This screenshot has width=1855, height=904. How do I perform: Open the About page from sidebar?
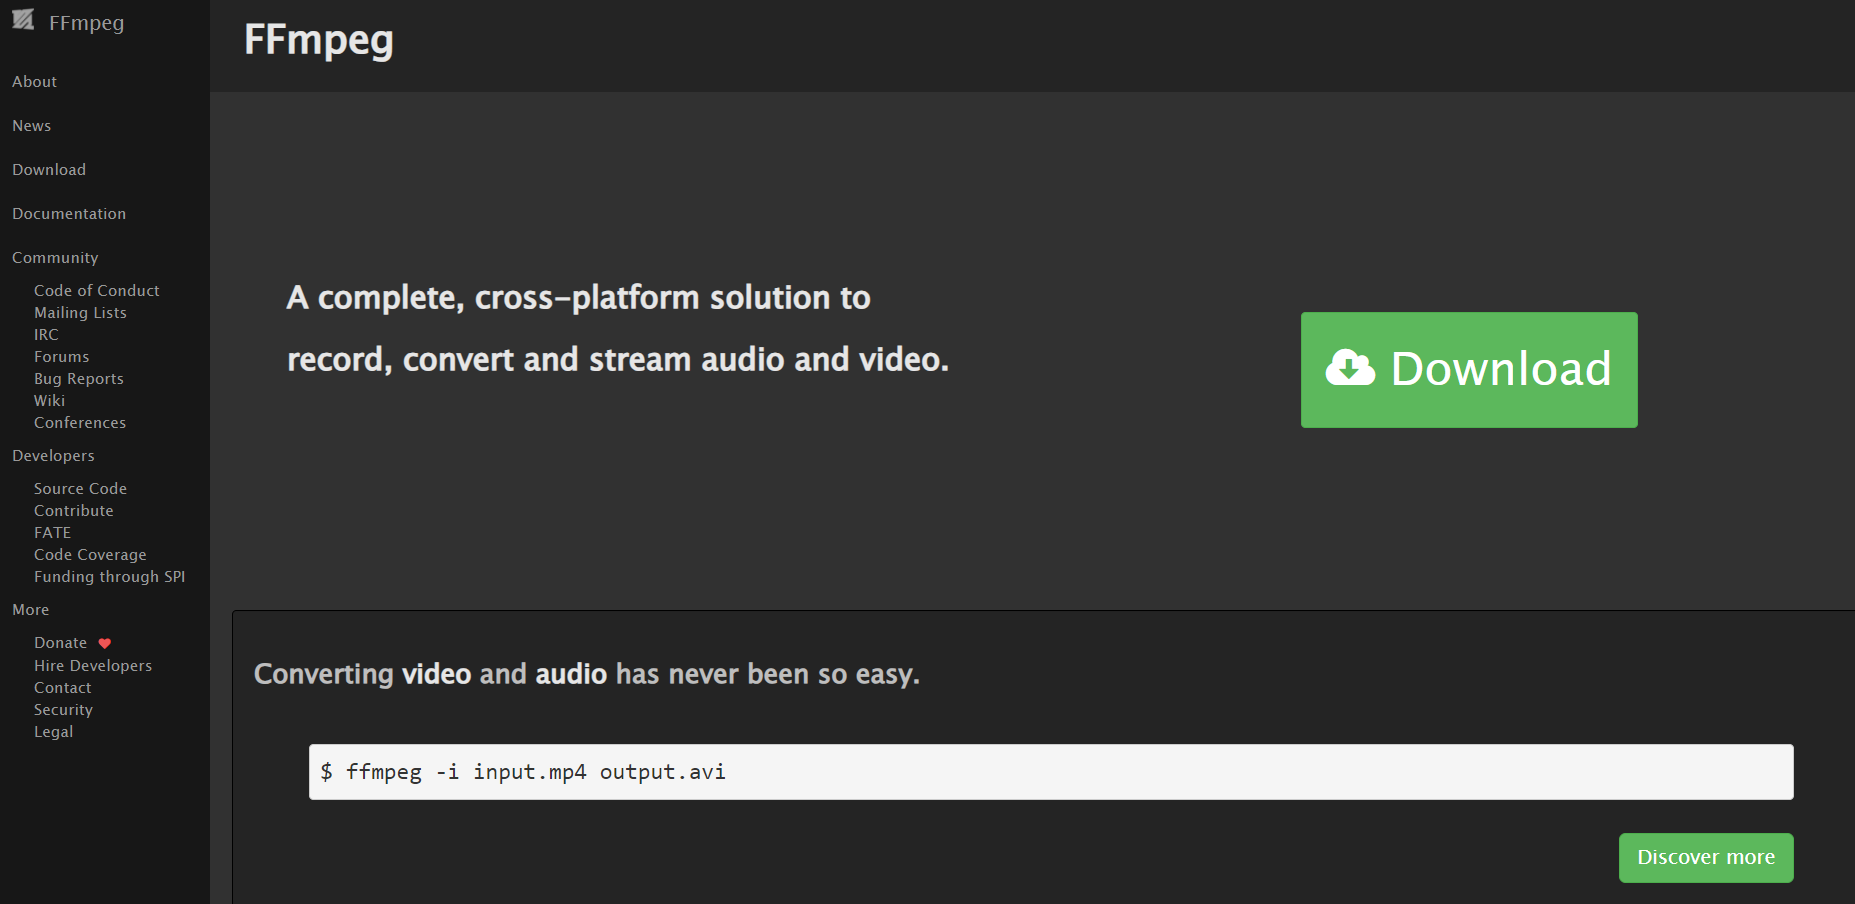34,82
